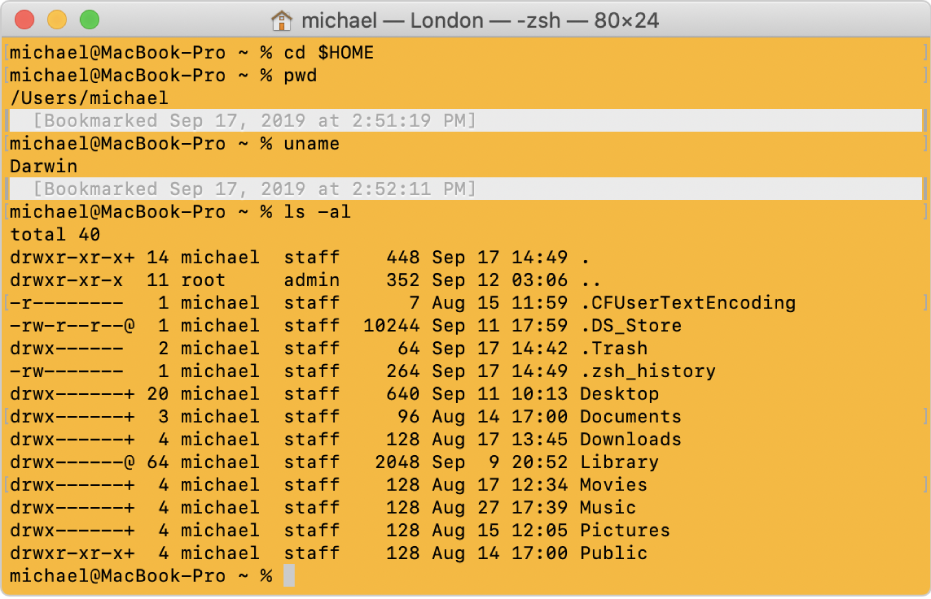This screenshot has height=599, width=931.
Task: Click the window title 'michael — London — -zsh — 80×24'
Action: coord(480,21)
